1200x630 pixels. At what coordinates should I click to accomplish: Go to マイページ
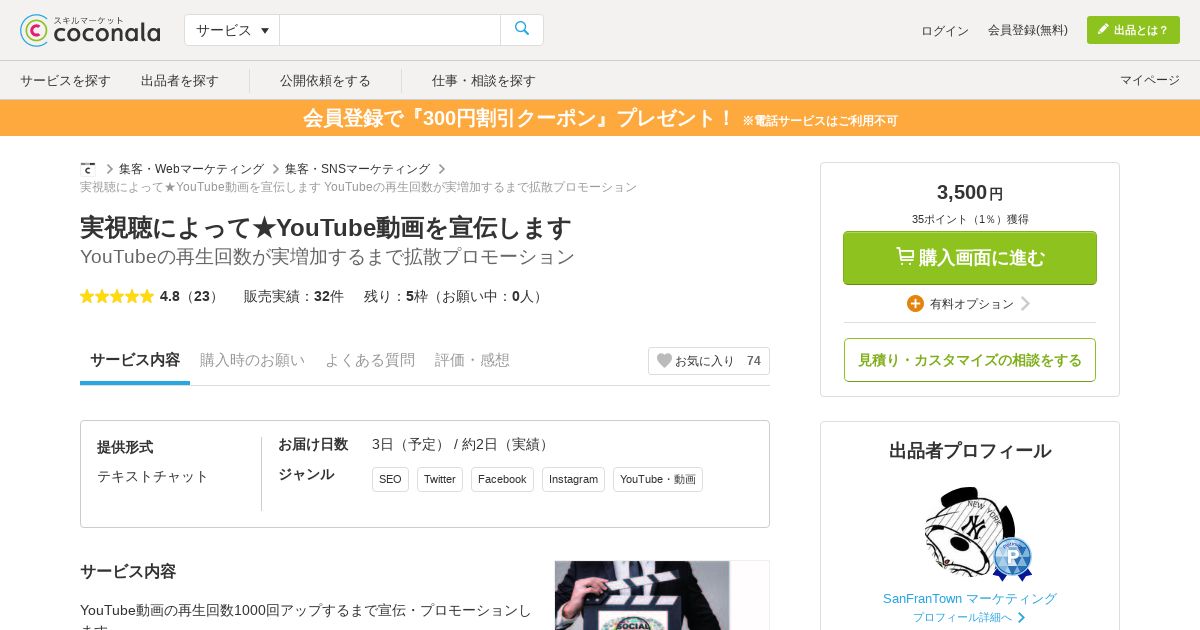tap(1150, 80)
